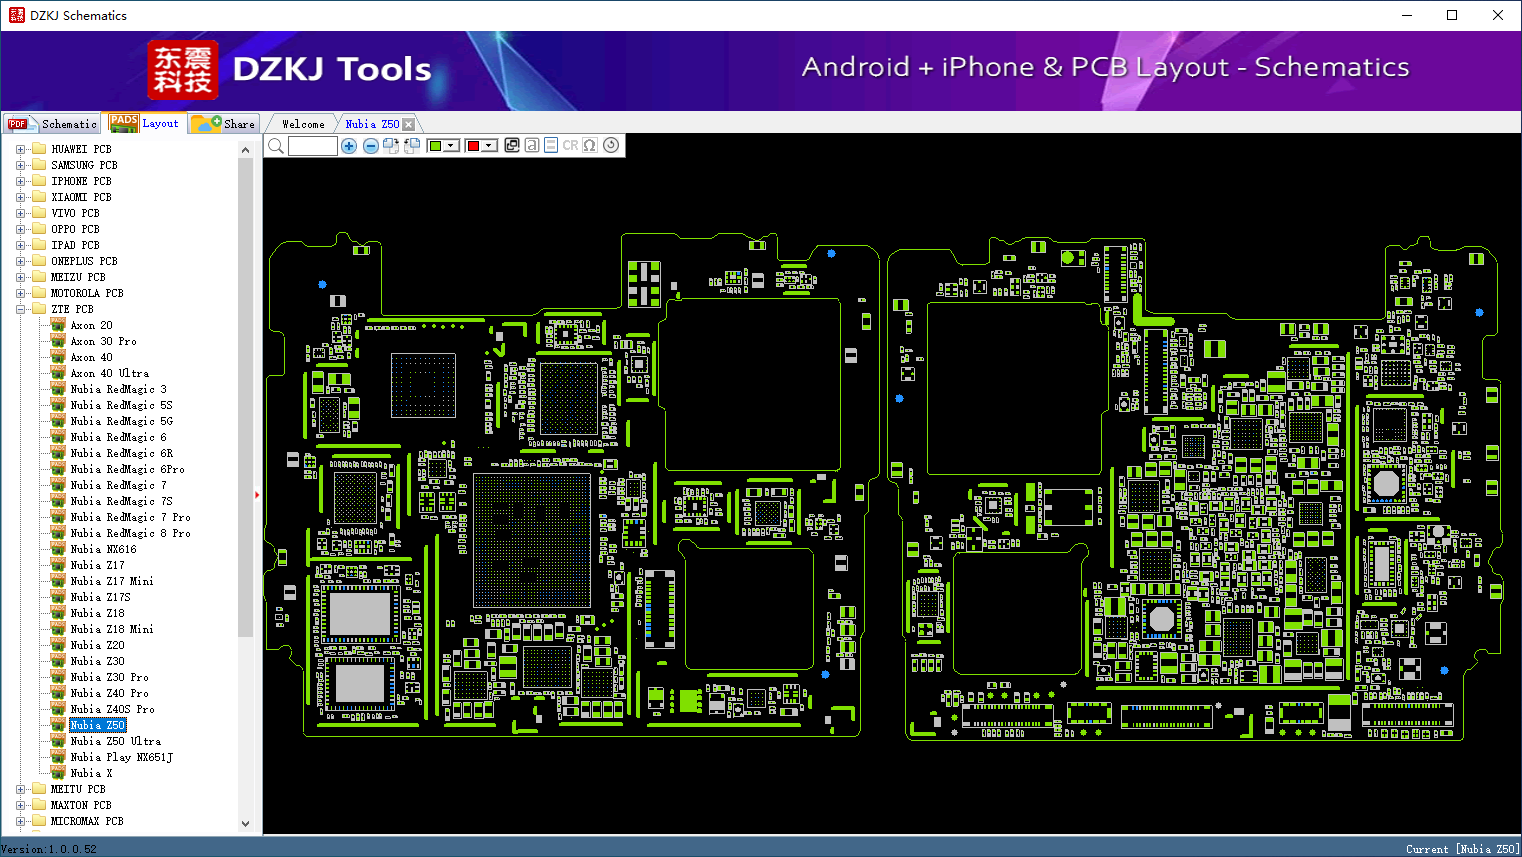This screenshot has width=1522, height=857.
Task: Zoom out with the blue minus button
Action: click(x=371, y=146)
